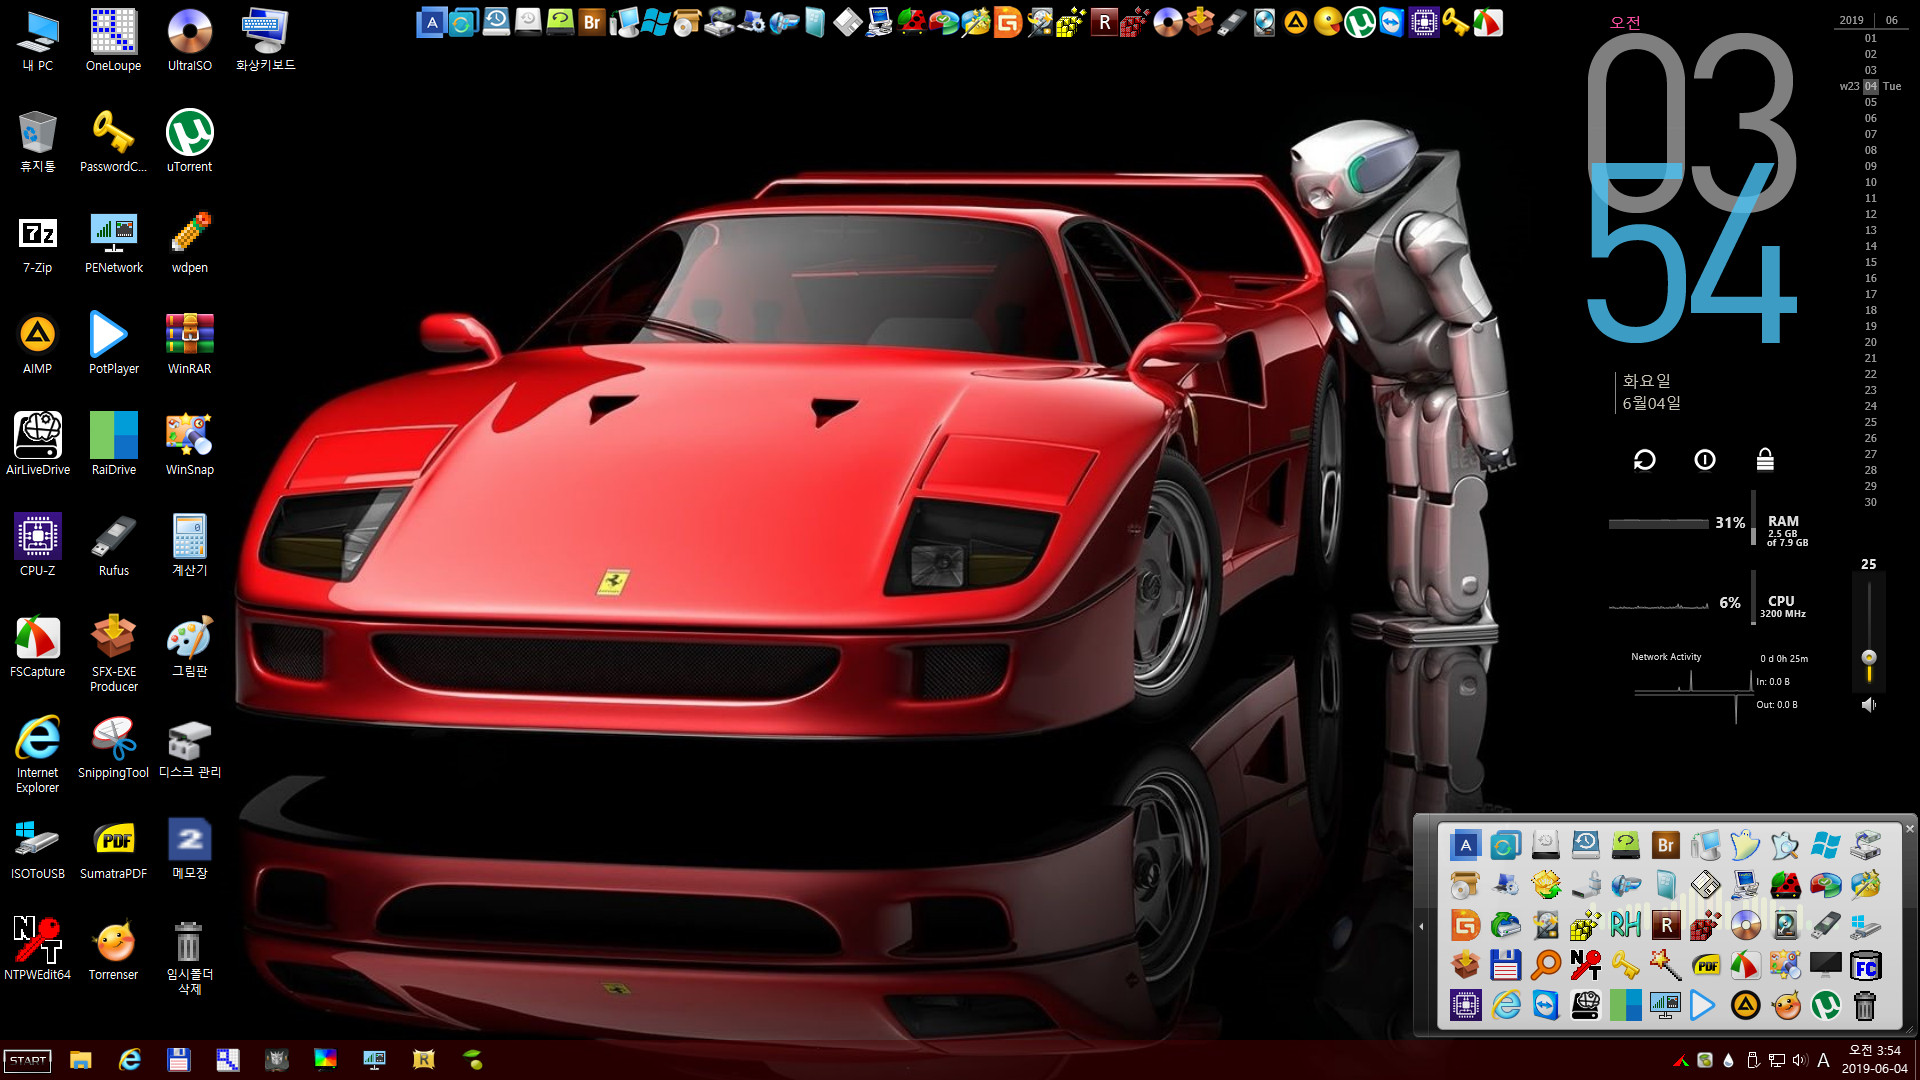Select the CPU-Z desktop shortcut
1920x1080 pixels.
coord(38,546)
